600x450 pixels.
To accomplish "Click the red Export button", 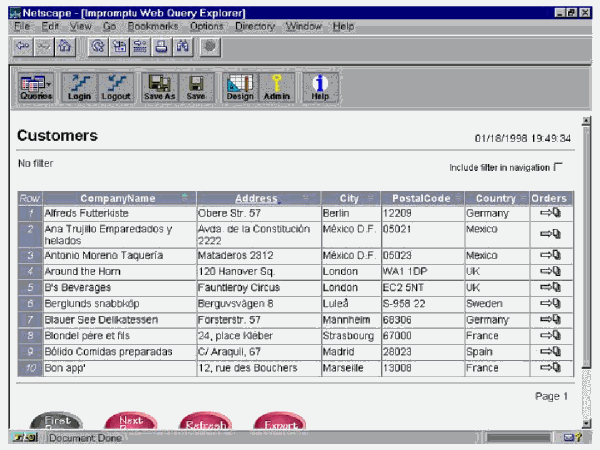I will (x=280, y=421).
